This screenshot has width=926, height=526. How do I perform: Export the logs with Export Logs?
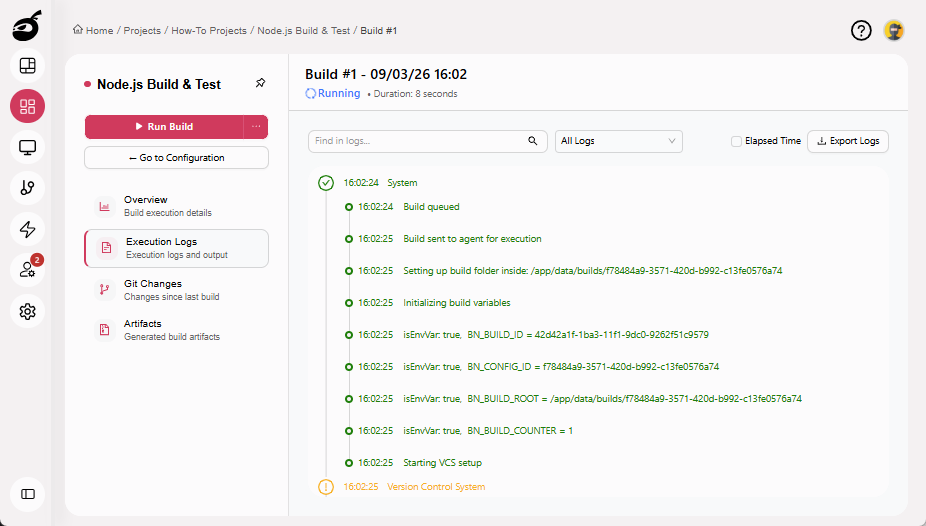[847, 141]
